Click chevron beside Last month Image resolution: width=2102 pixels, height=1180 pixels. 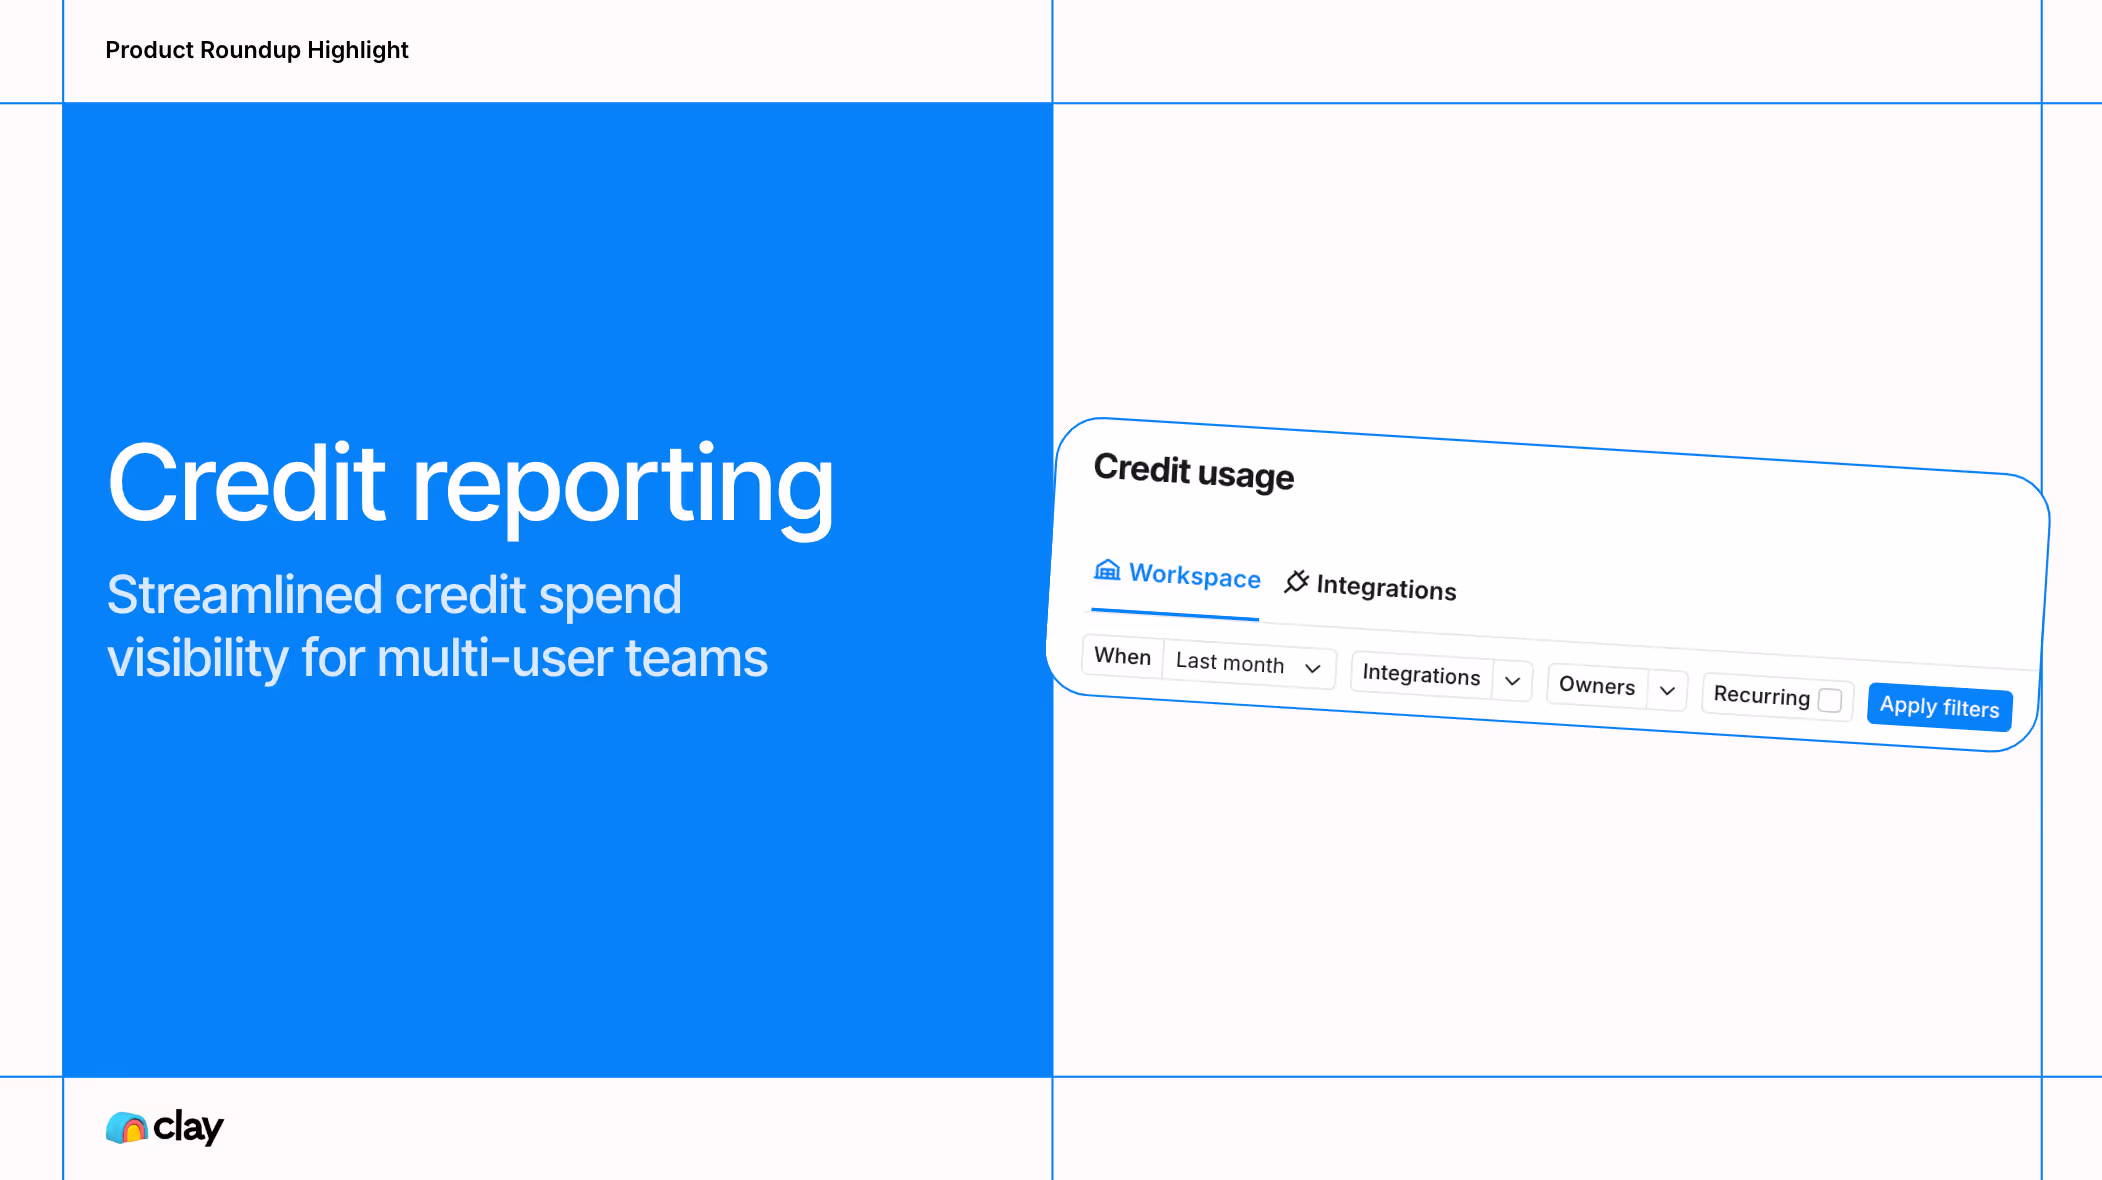1313,668
